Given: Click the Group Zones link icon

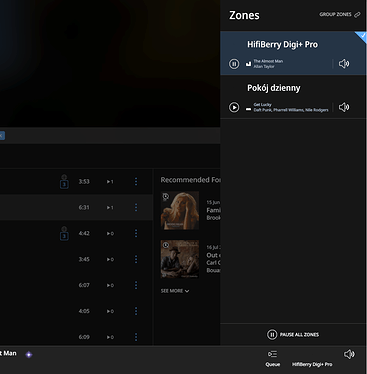Looking at the screenshot, I should coord(357,15).
